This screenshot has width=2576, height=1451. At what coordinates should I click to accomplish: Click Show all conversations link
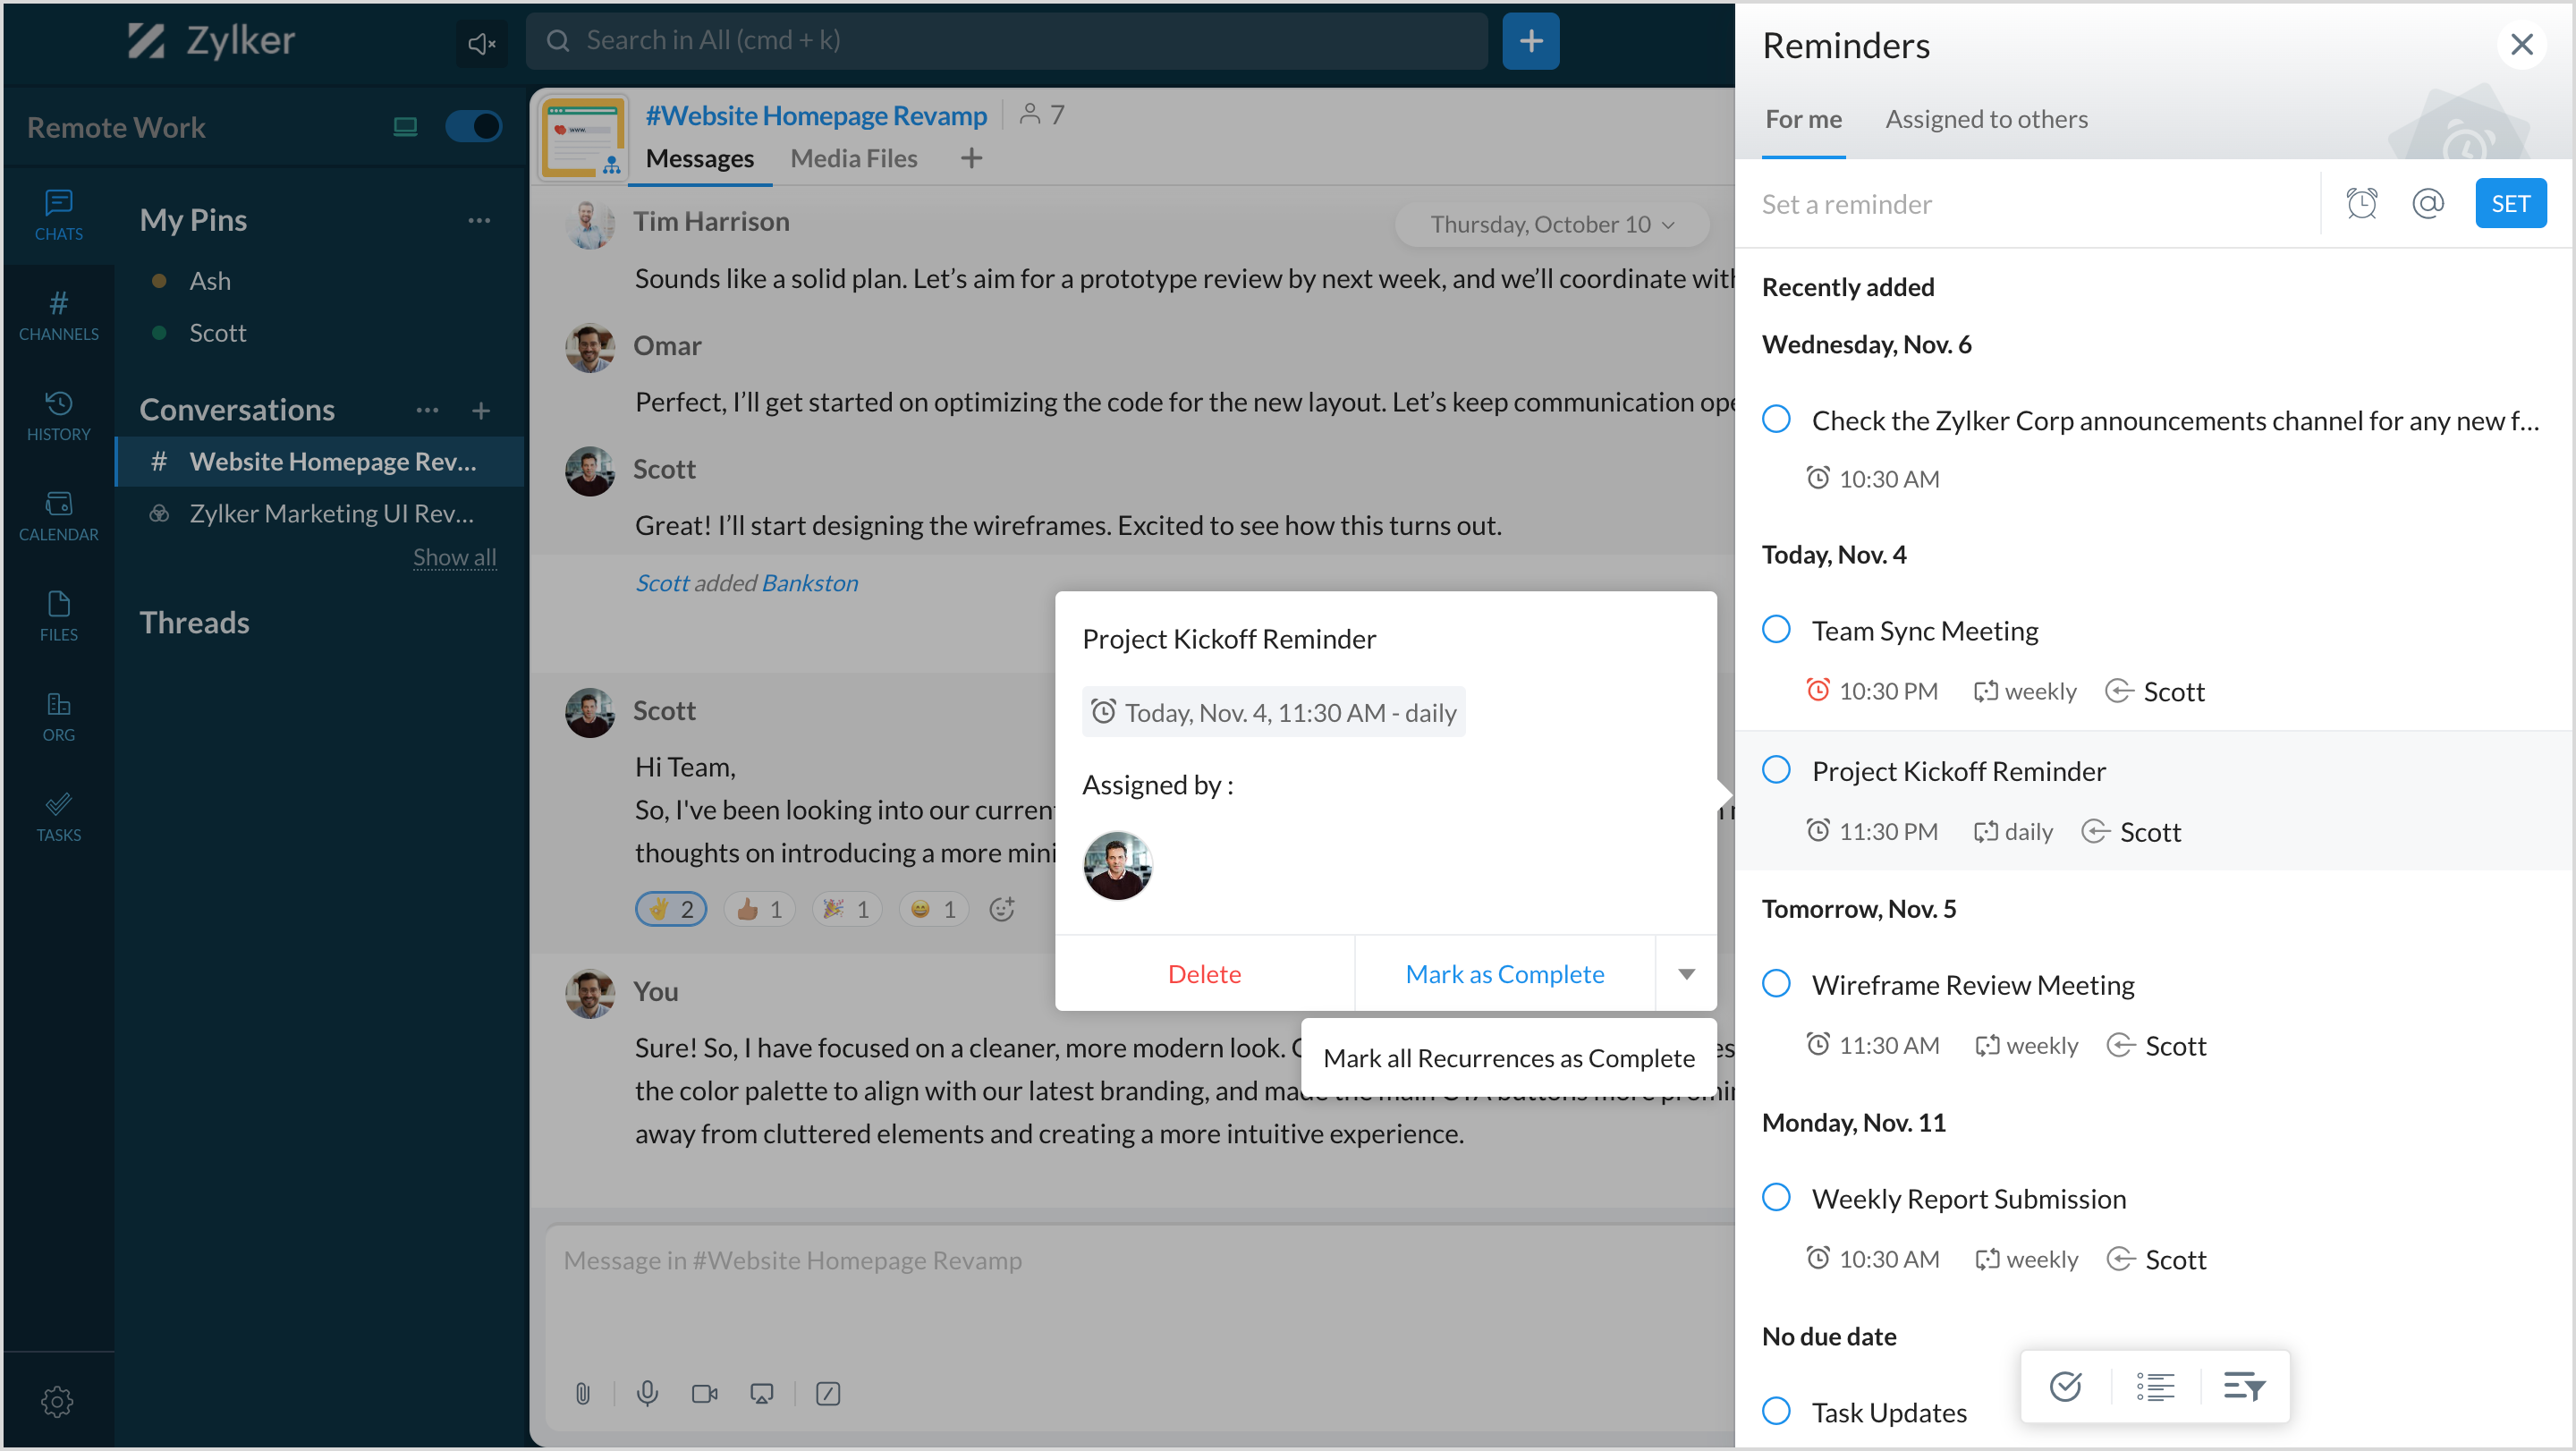(454, 557)
